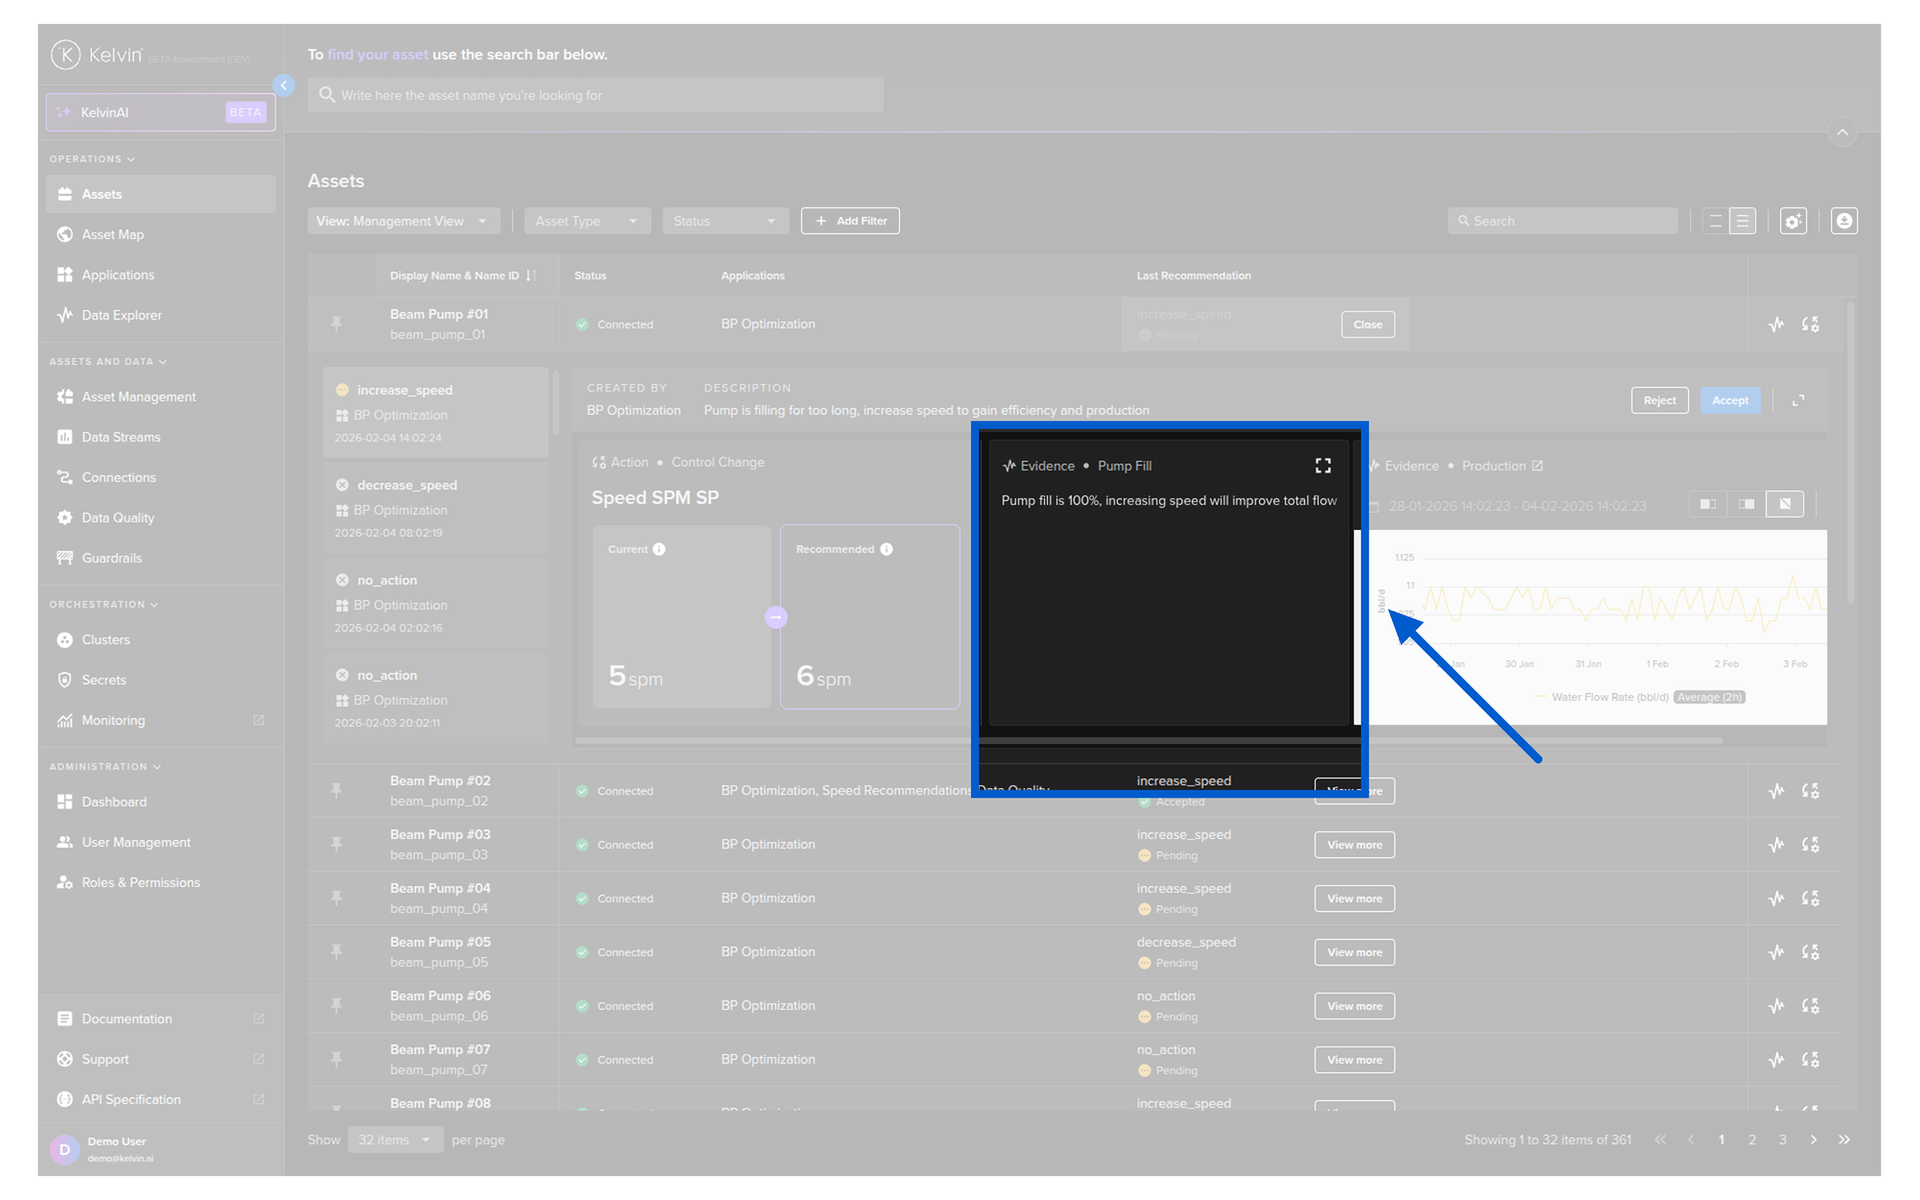Change the 32 items per page dropdown

coord(395,1140)
